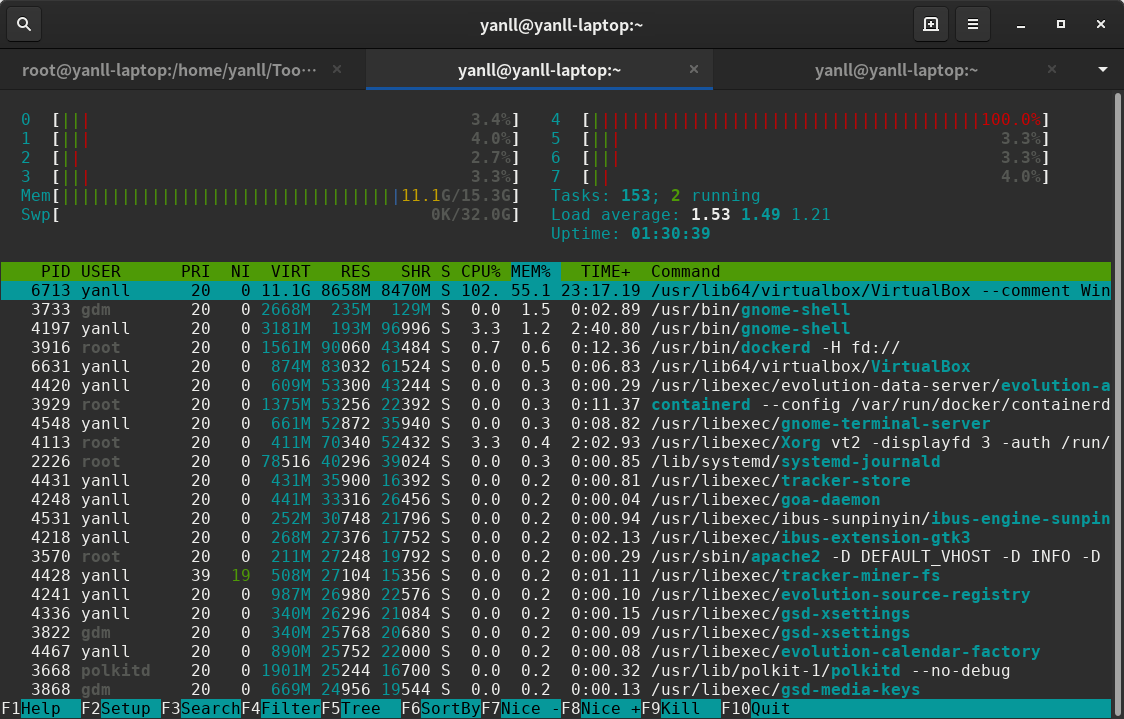Select the Xorg process row PID 4113
Image resolution: width=1124 pixels, height=719 pixels.
click(556, 442)
